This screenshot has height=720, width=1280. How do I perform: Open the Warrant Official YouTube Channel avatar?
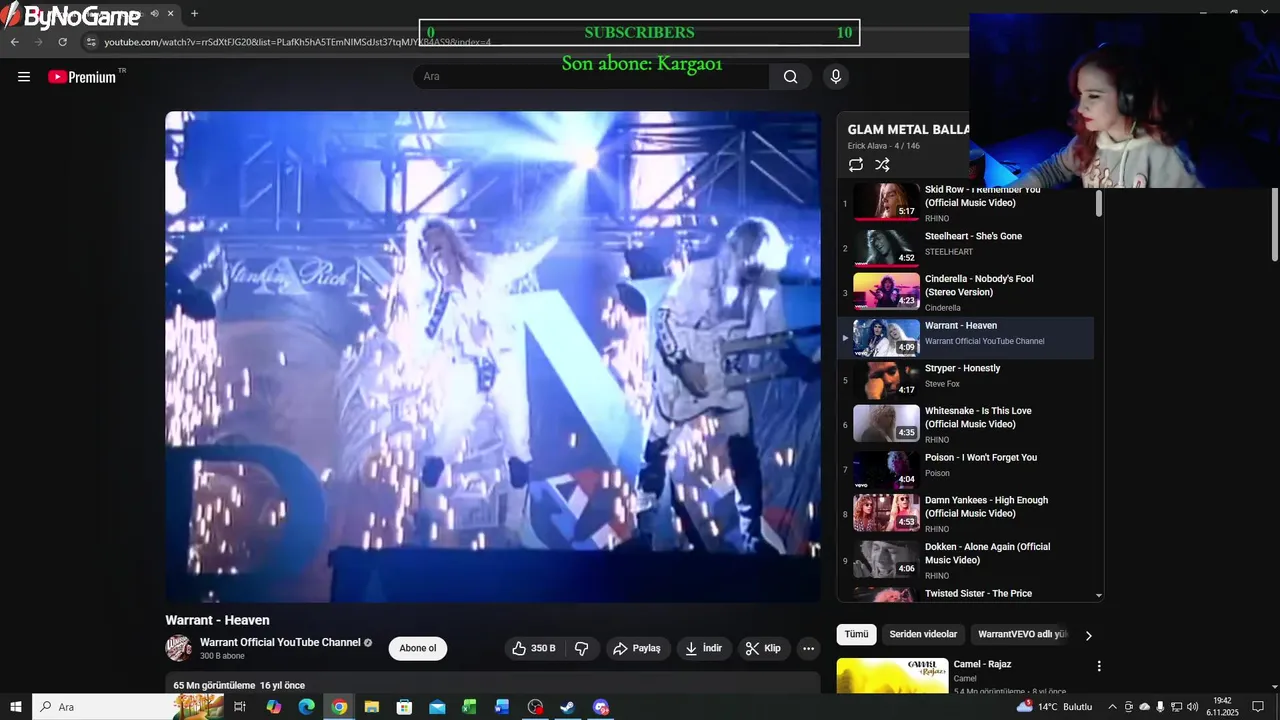click(x=179, y=648)
